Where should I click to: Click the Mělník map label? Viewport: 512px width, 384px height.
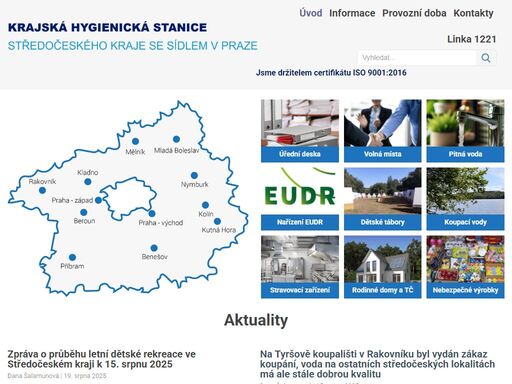[x=135, y=152]
